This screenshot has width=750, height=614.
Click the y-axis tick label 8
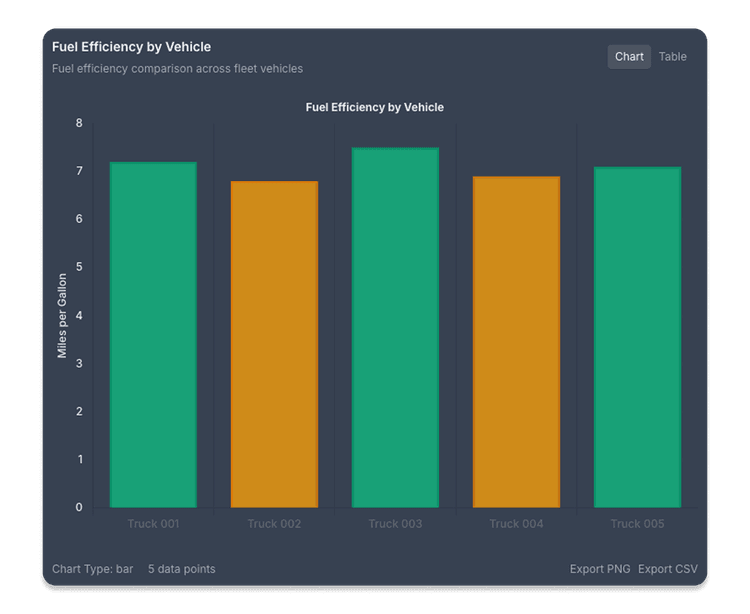point(79,123)
